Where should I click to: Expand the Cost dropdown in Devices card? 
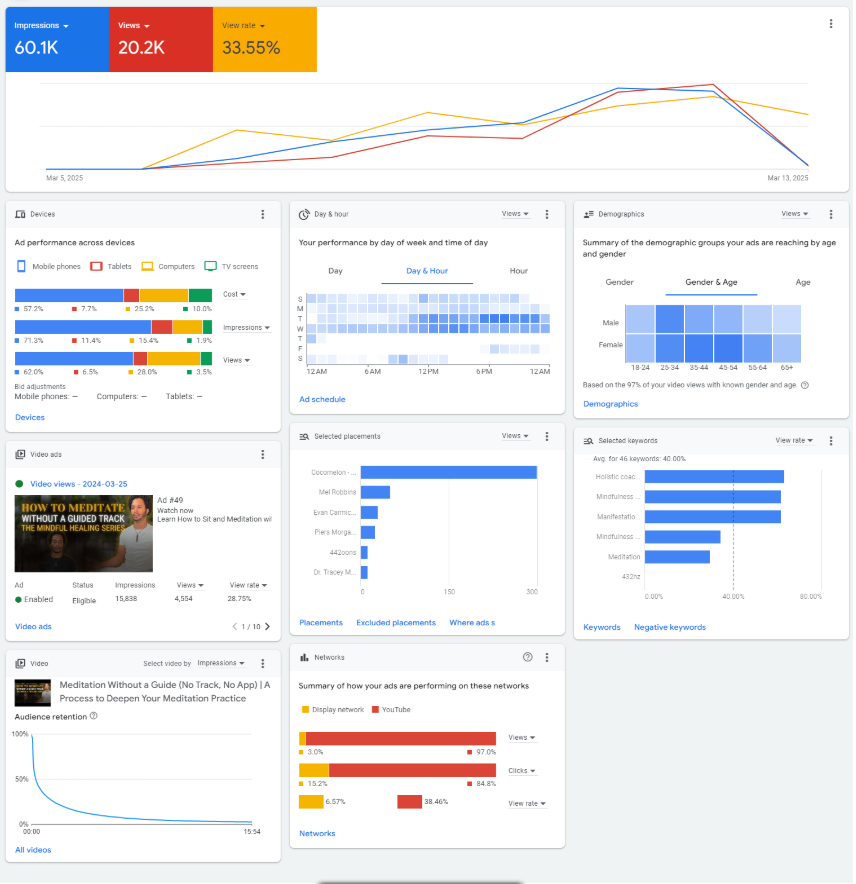click(235, 294)
